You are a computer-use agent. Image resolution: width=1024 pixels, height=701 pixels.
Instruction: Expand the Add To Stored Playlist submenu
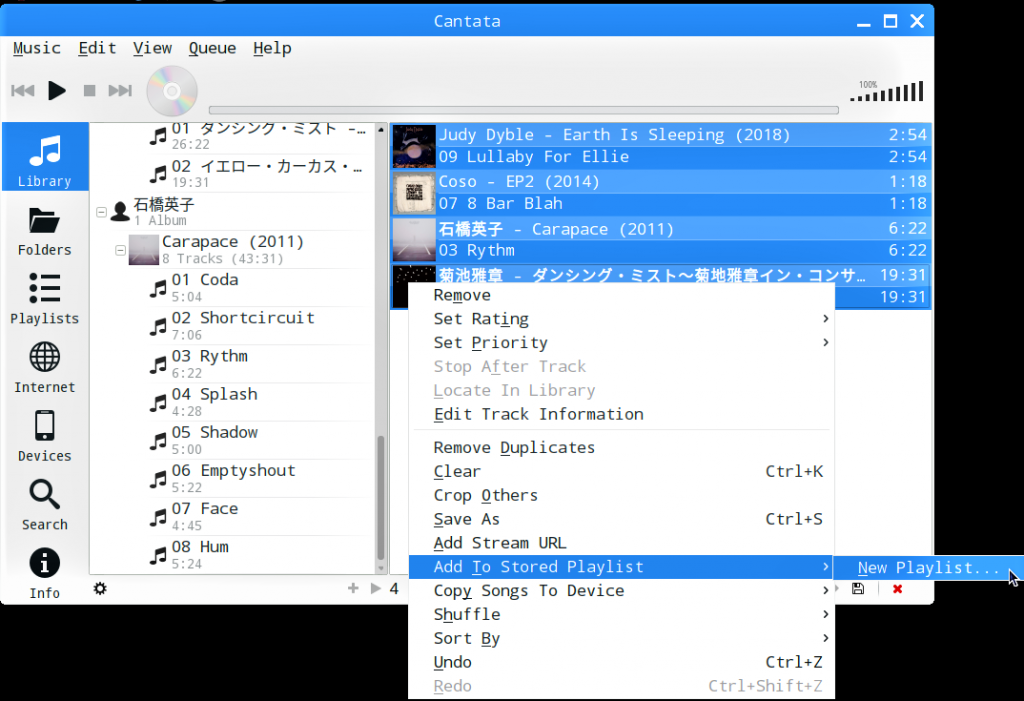coord(621,567)
